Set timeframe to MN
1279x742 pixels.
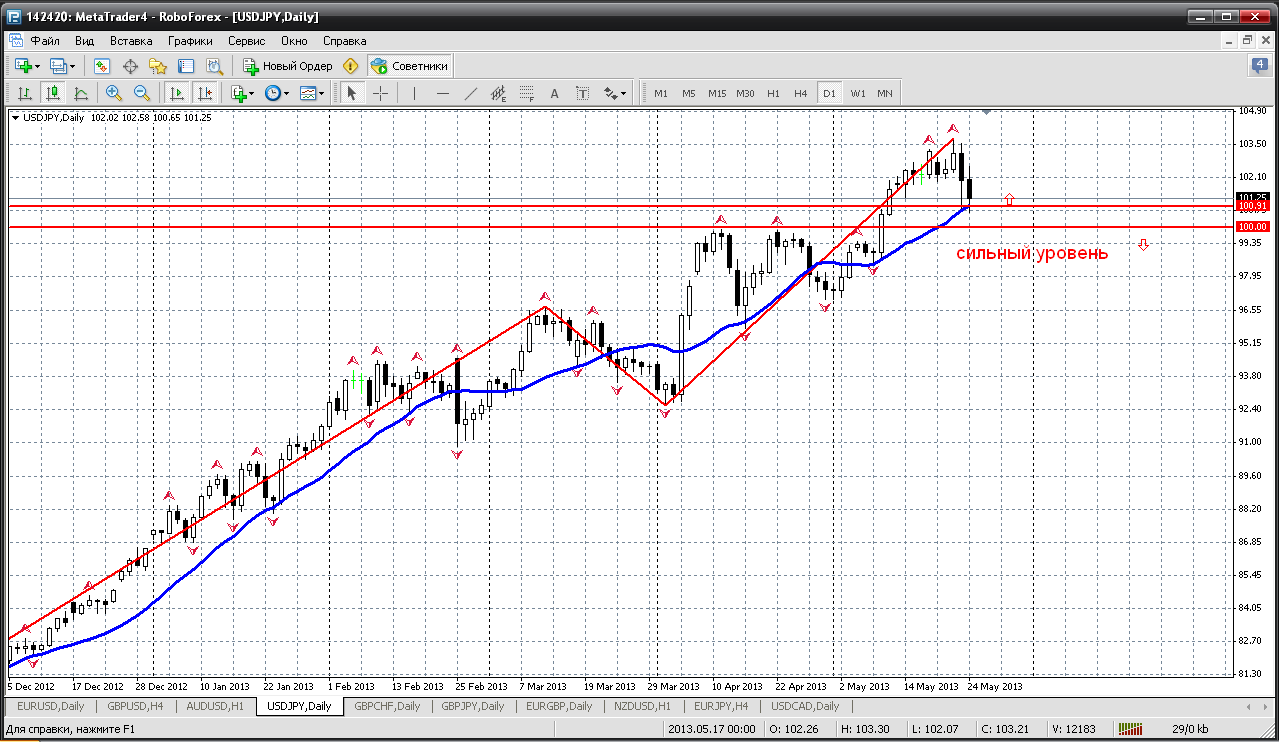coord(885,93)
